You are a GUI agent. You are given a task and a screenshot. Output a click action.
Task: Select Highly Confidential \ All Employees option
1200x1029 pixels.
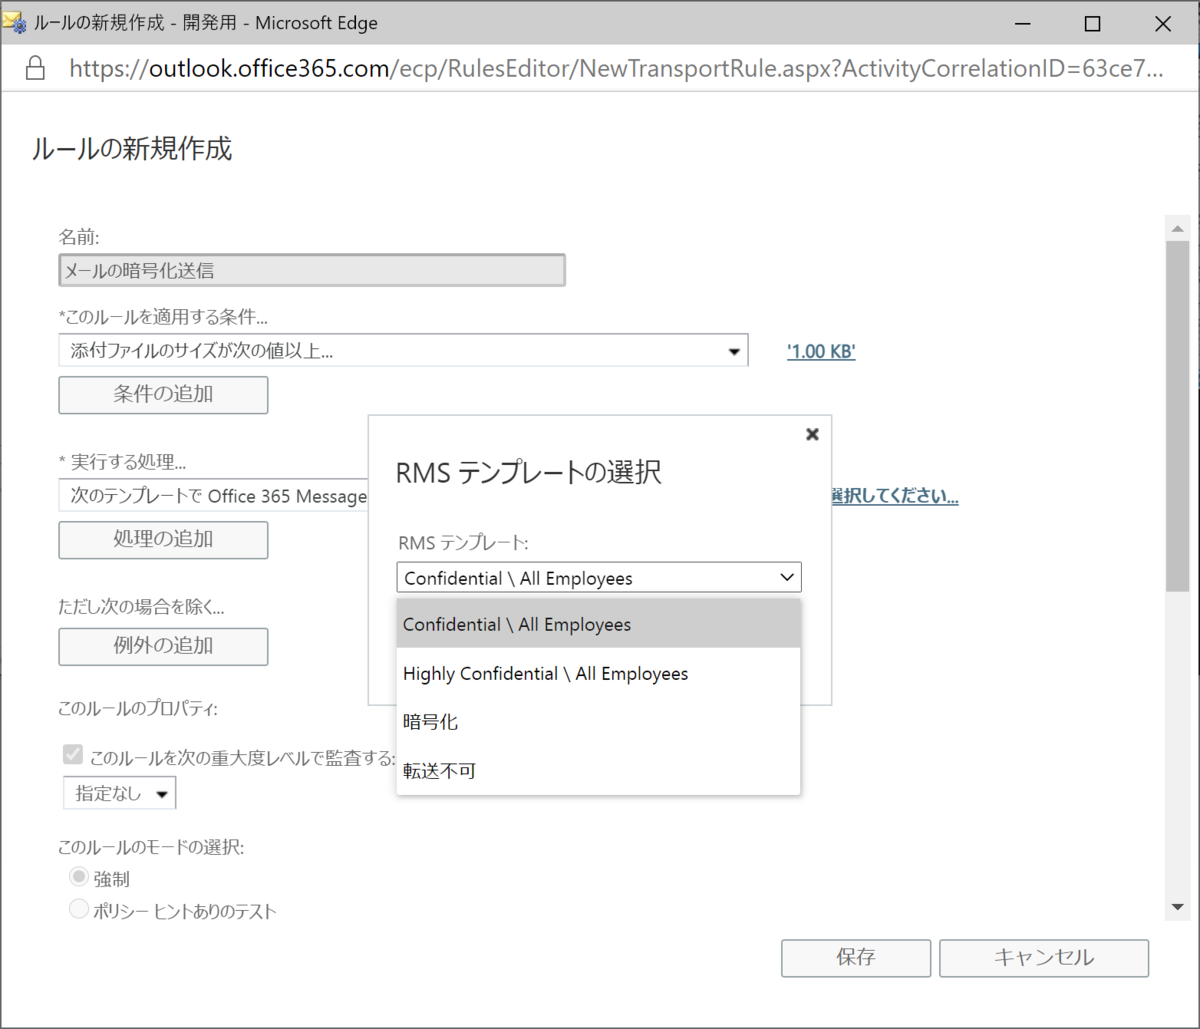pos(599,673)
